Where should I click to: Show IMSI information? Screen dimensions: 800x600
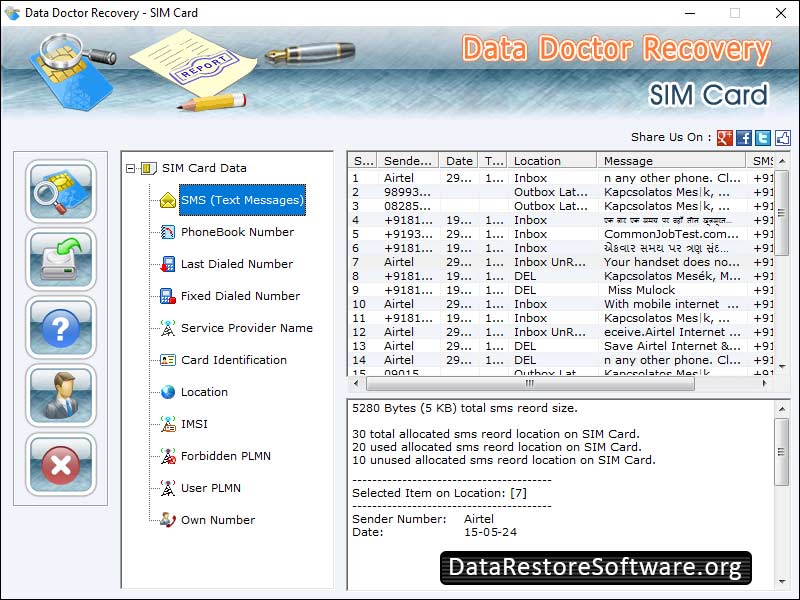pos(194,424)
